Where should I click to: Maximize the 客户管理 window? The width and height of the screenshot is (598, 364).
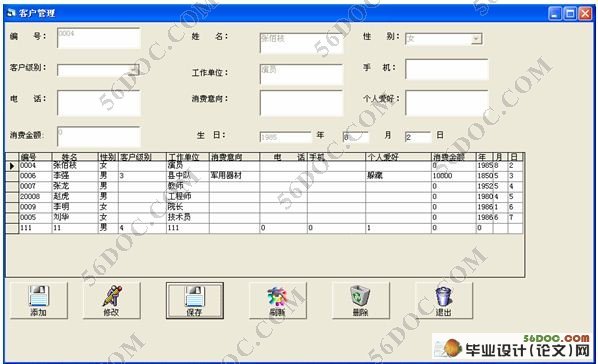(570, 14)
